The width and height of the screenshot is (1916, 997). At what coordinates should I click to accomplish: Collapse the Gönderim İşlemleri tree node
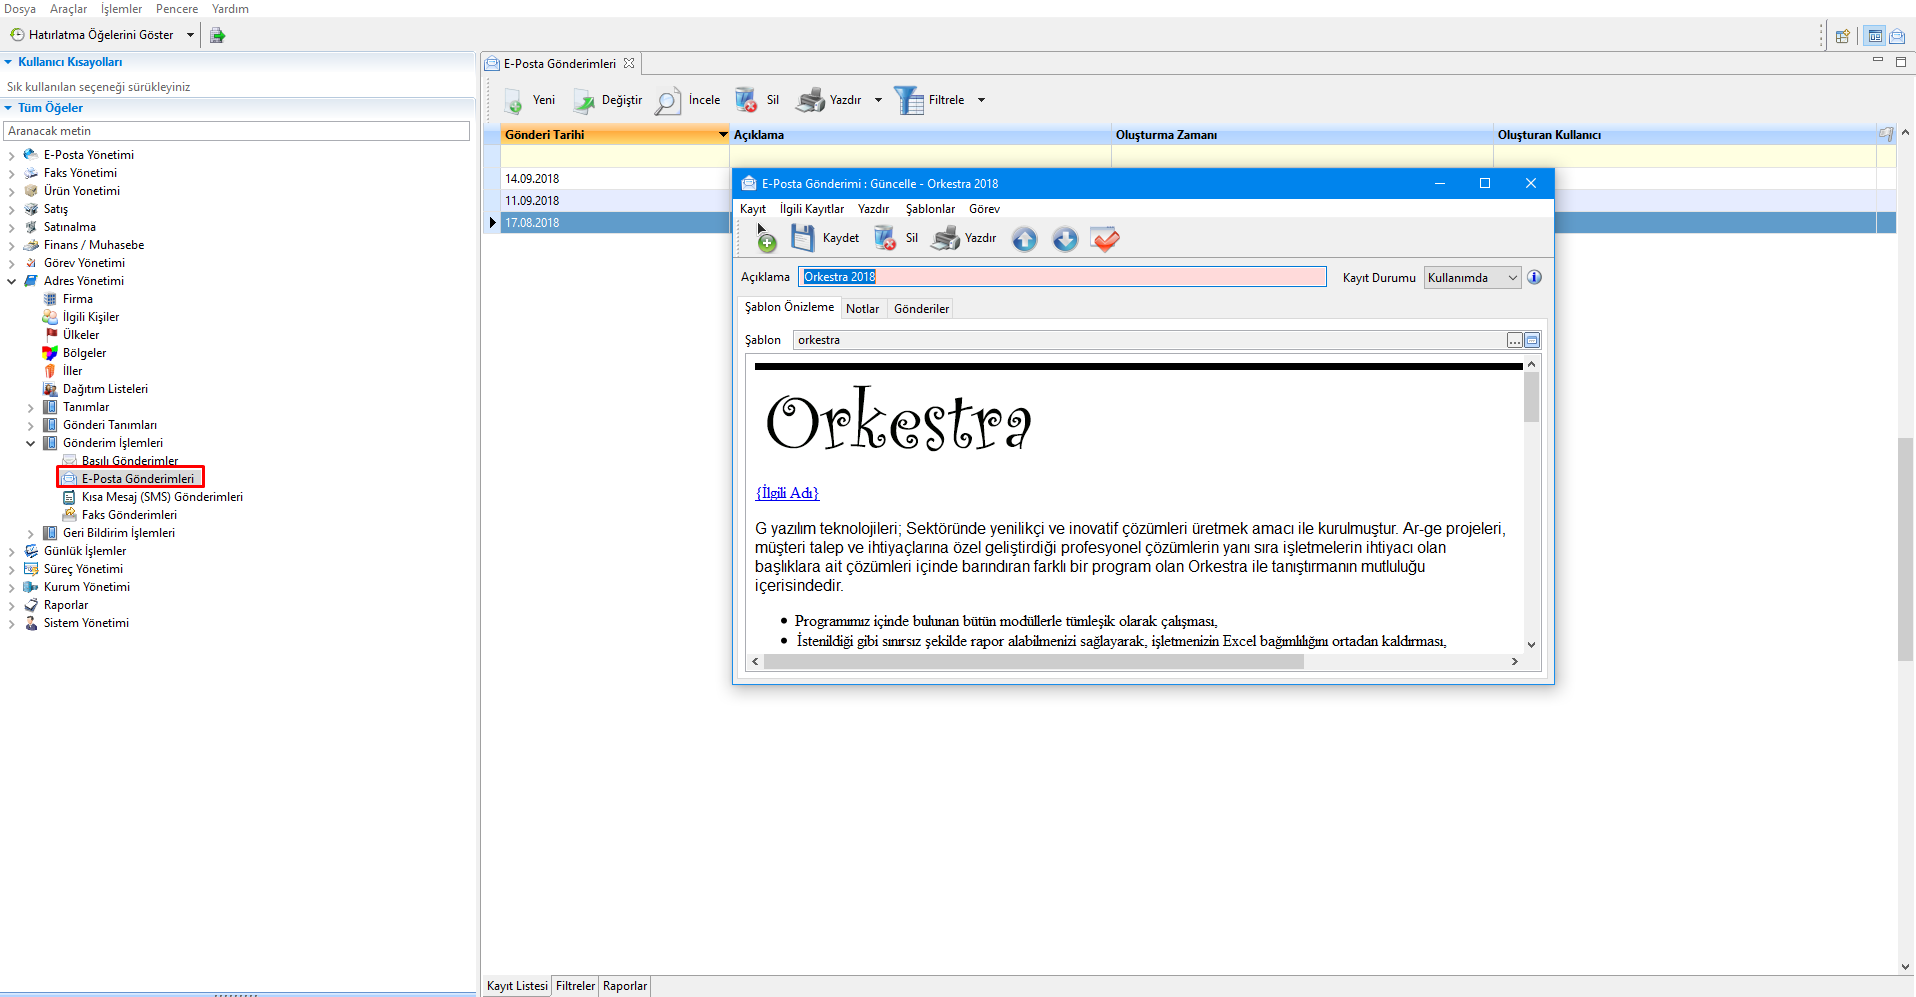[x=30, y=444]
